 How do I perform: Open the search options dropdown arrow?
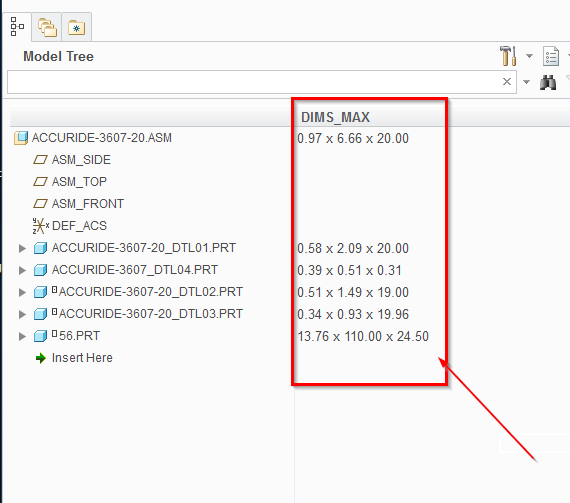526,82
